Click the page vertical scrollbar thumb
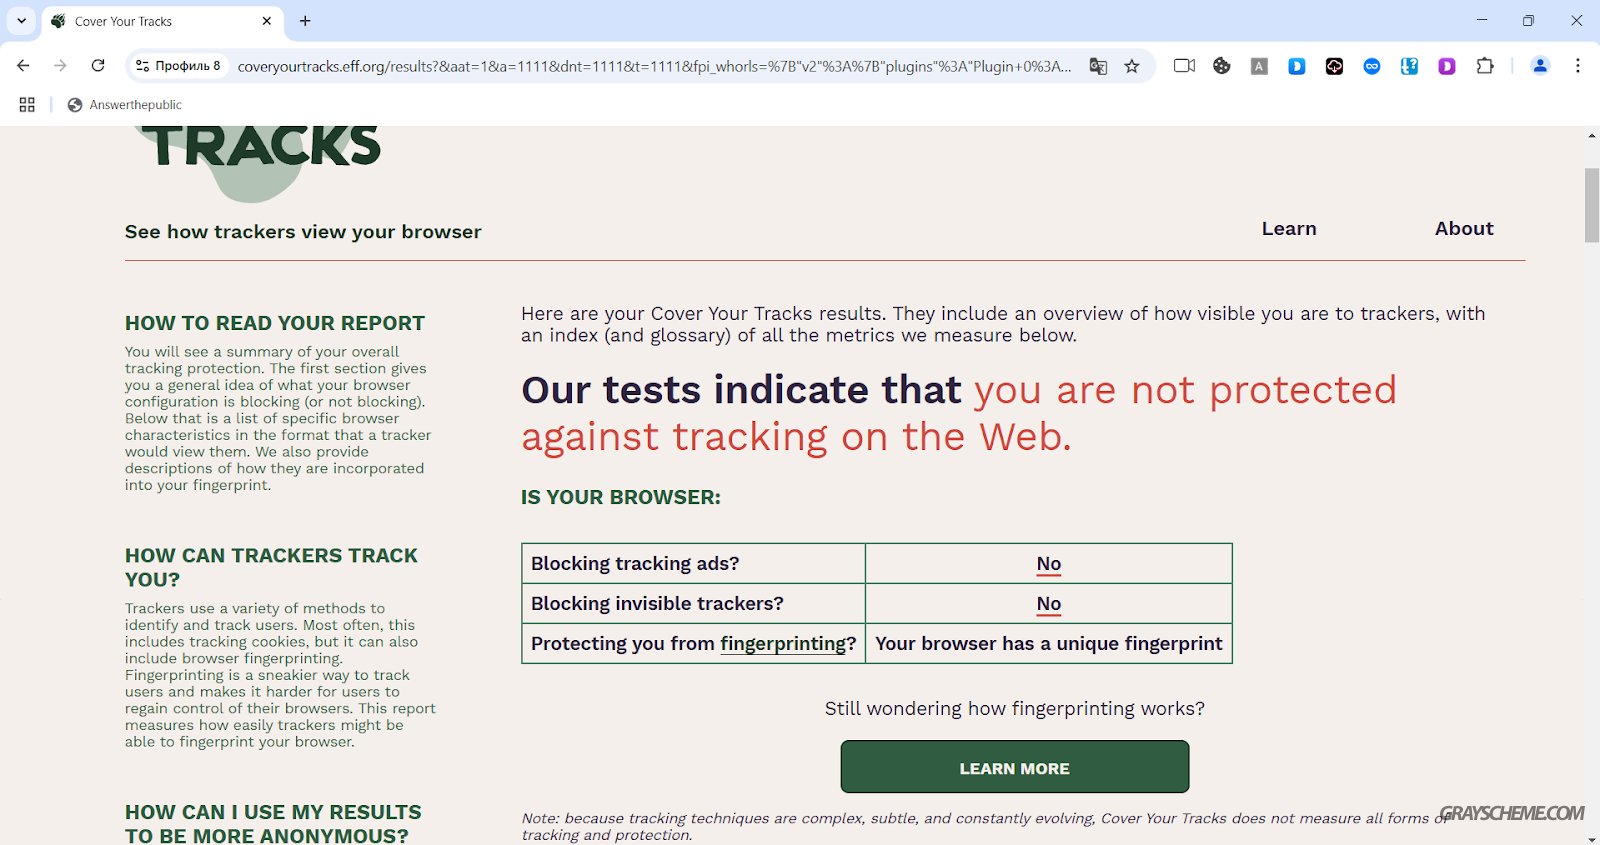This screenshot has height=845, width=1600. [x=1591, y=205]
